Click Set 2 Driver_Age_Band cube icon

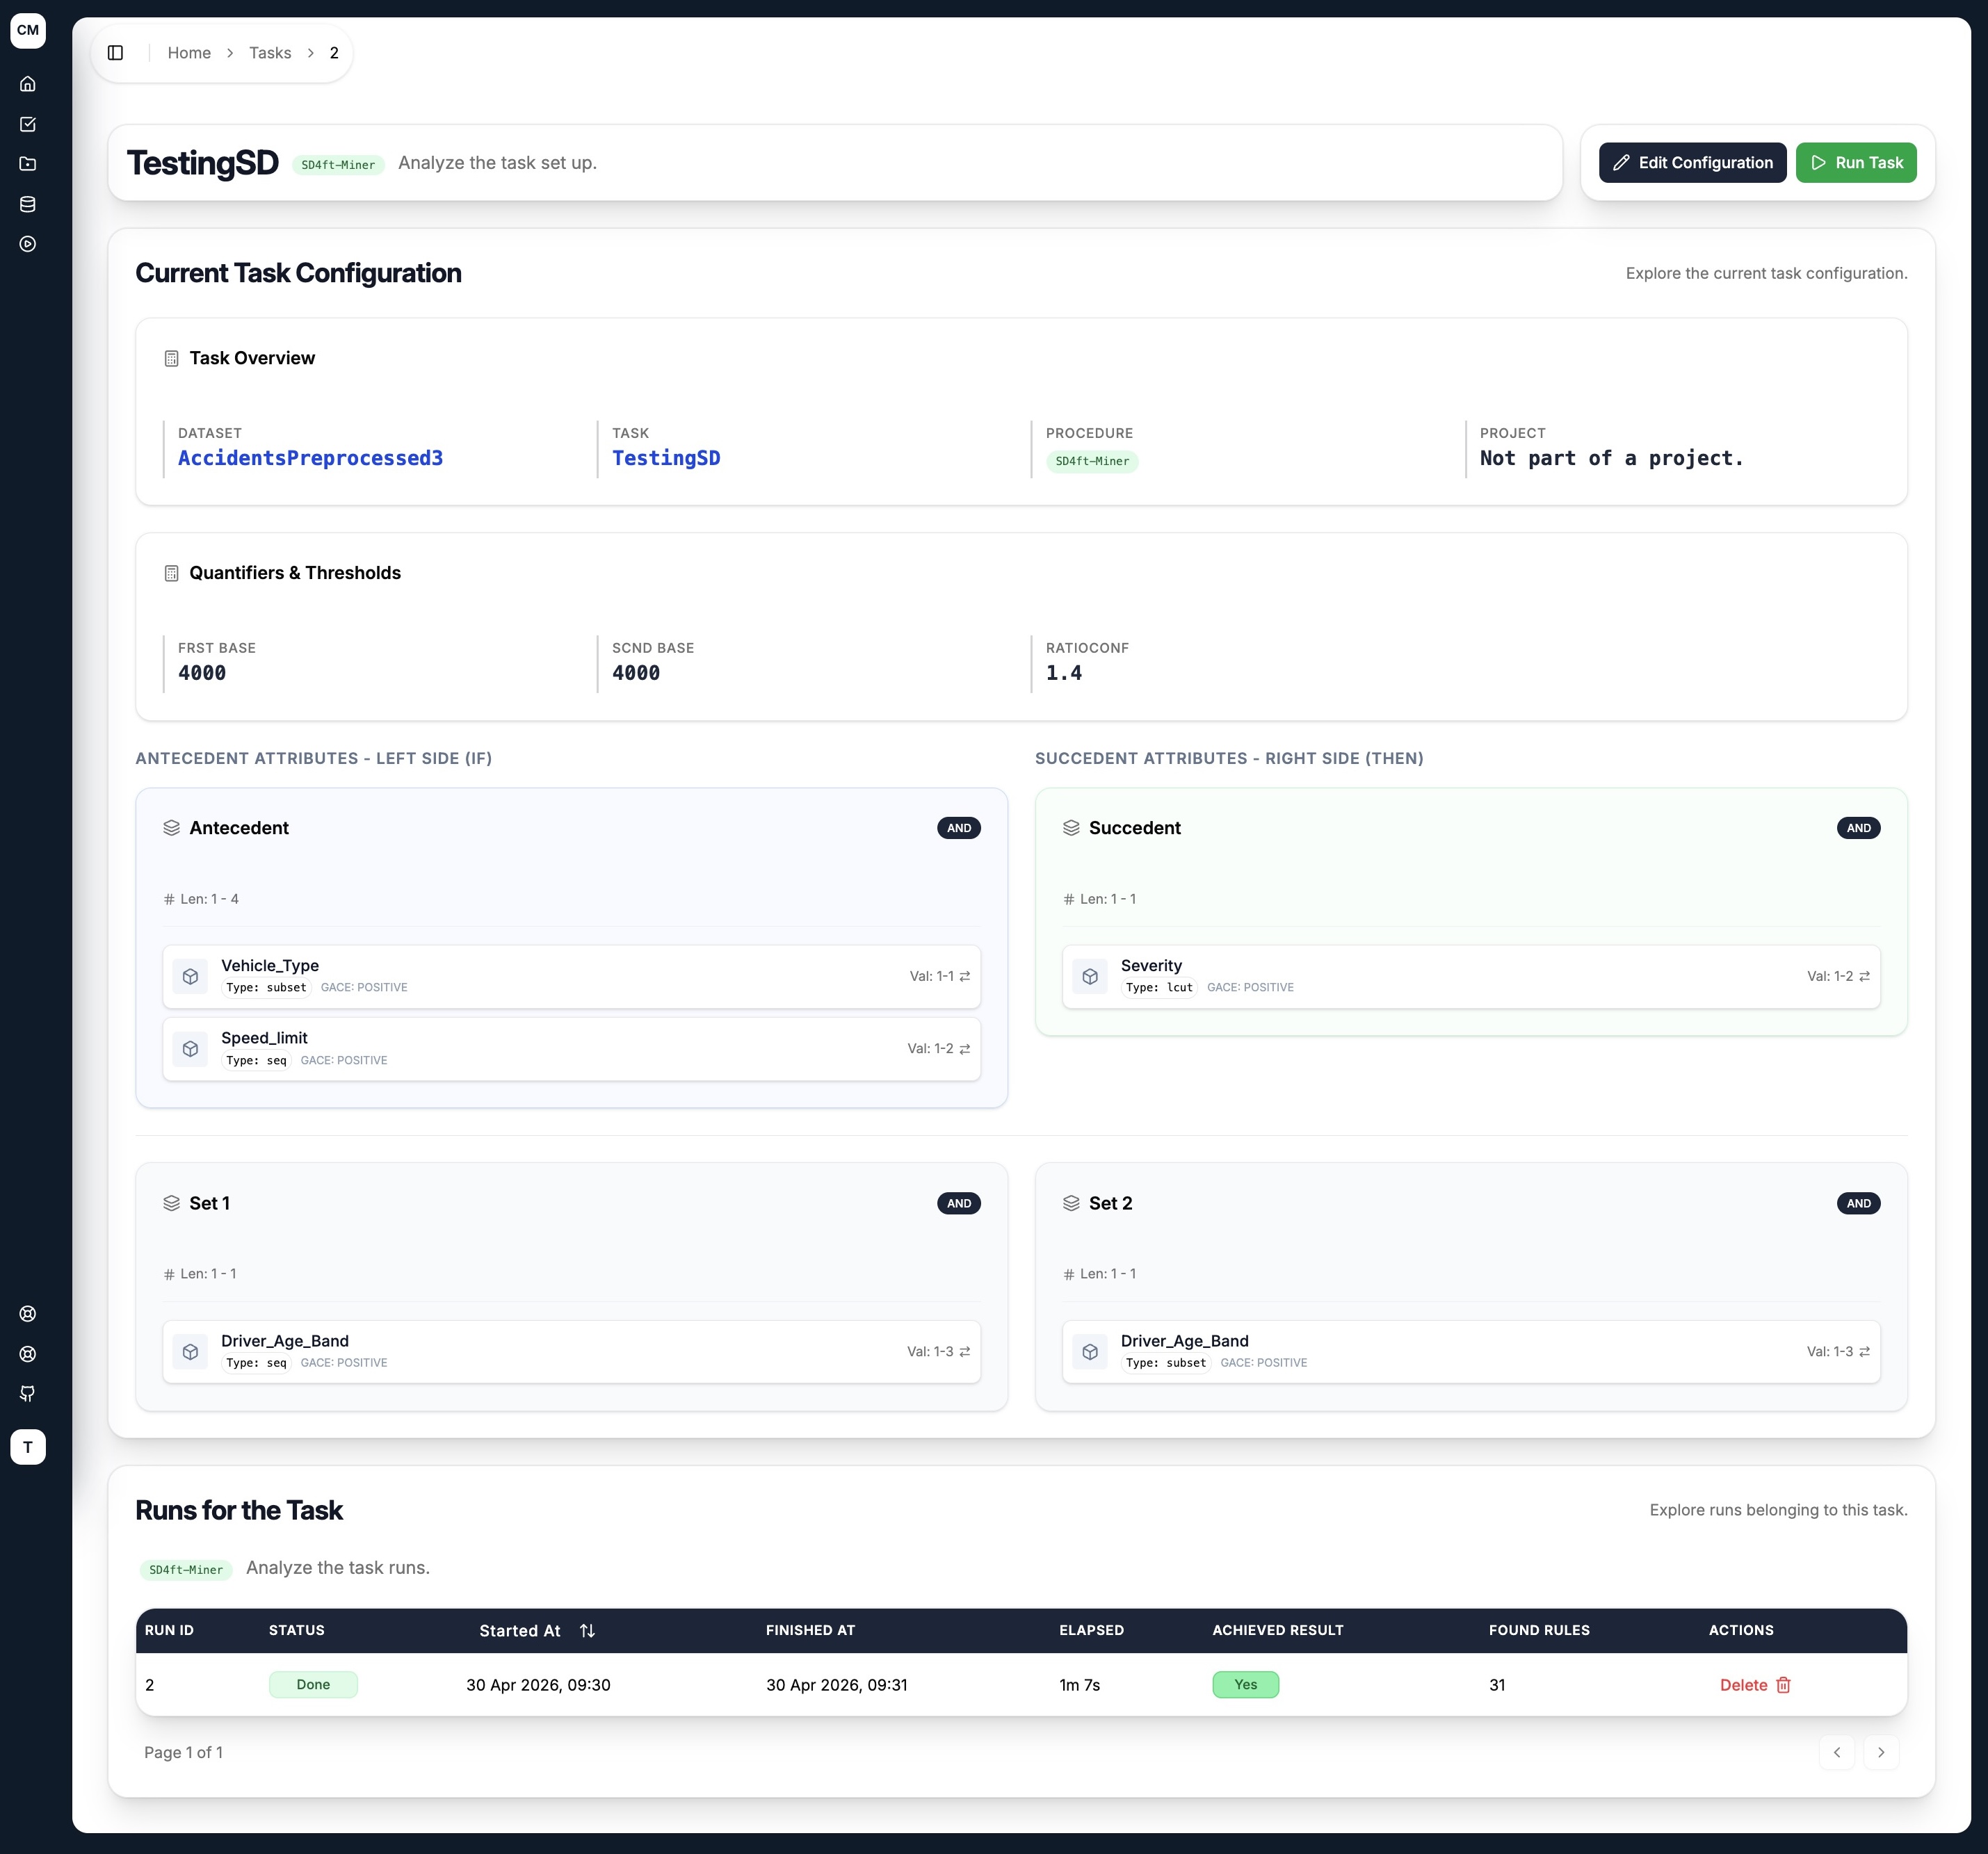coord(1090,1352)
